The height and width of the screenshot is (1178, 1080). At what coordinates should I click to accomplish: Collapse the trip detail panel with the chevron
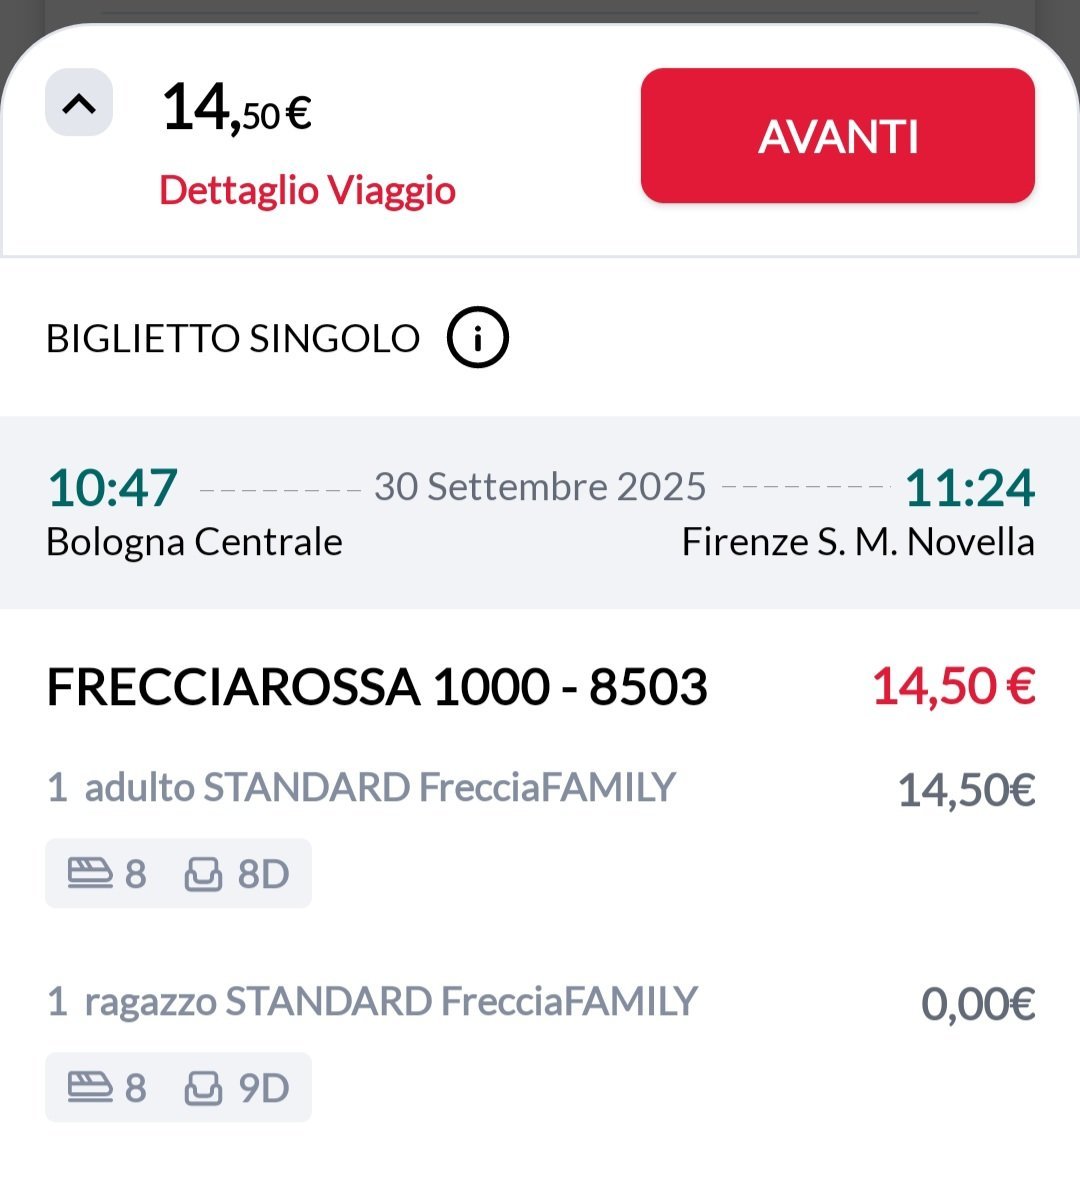click(79, 103)
